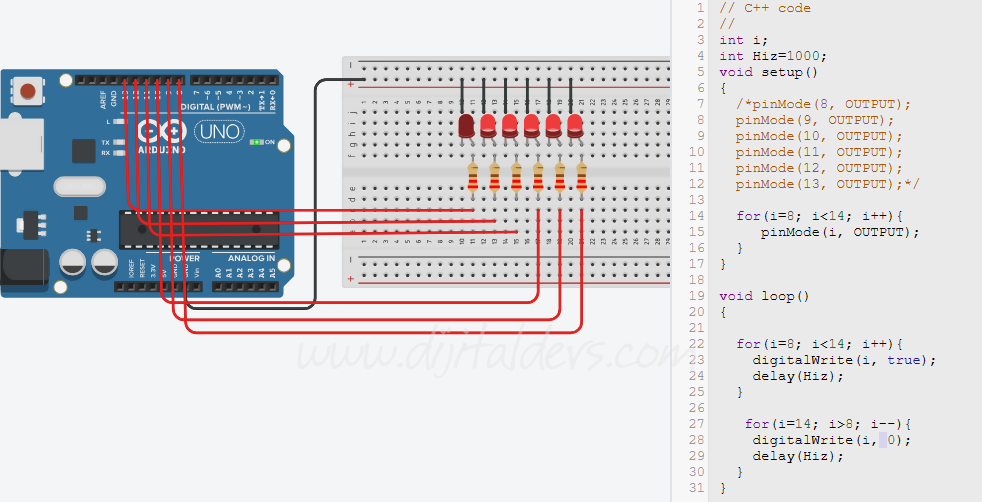The width and height of the screenshot is (982, 502).
Task: Select the resistor in breadboard column 15
Action: pos(516,177)
